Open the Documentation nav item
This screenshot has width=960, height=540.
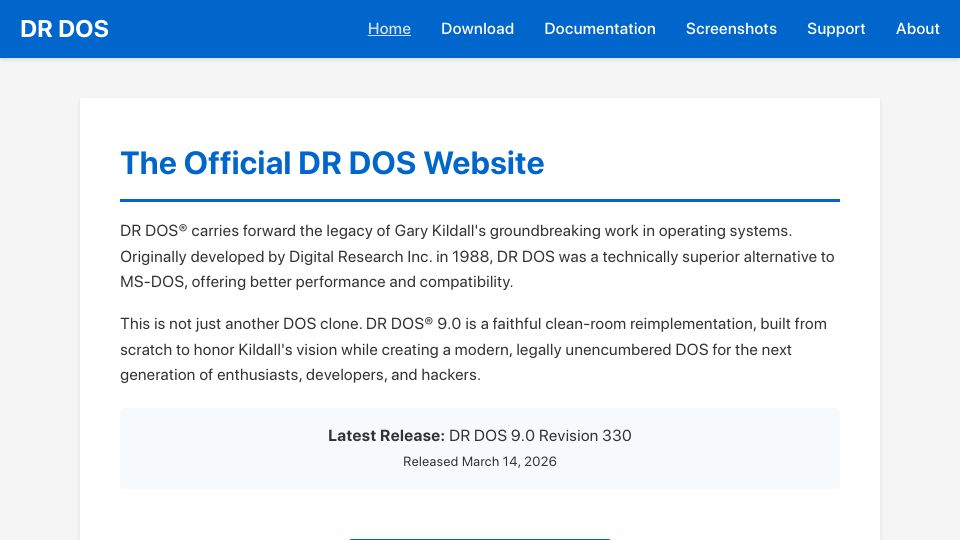coord(600,29)
